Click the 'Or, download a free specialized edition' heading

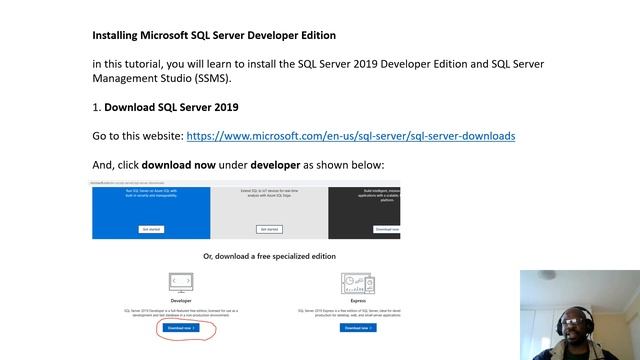pyautogui.click(x=269, y=256)
